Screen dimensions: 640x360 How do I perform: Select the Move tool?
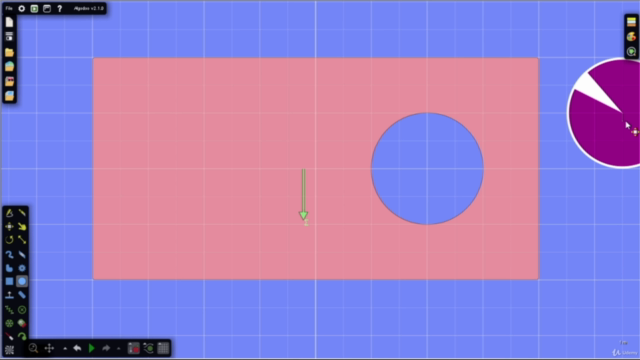[9, 226]
